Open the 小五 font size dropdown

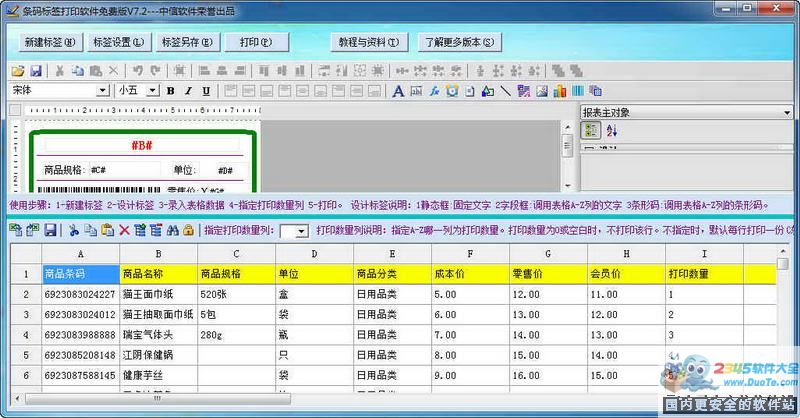(152, 91)
